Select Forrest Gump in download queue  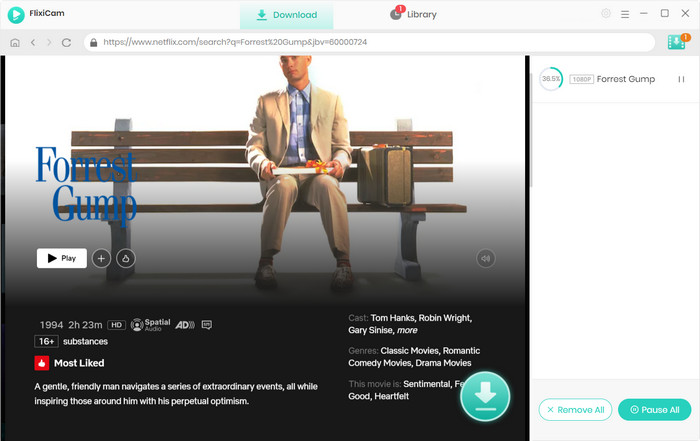click(615, 79)
